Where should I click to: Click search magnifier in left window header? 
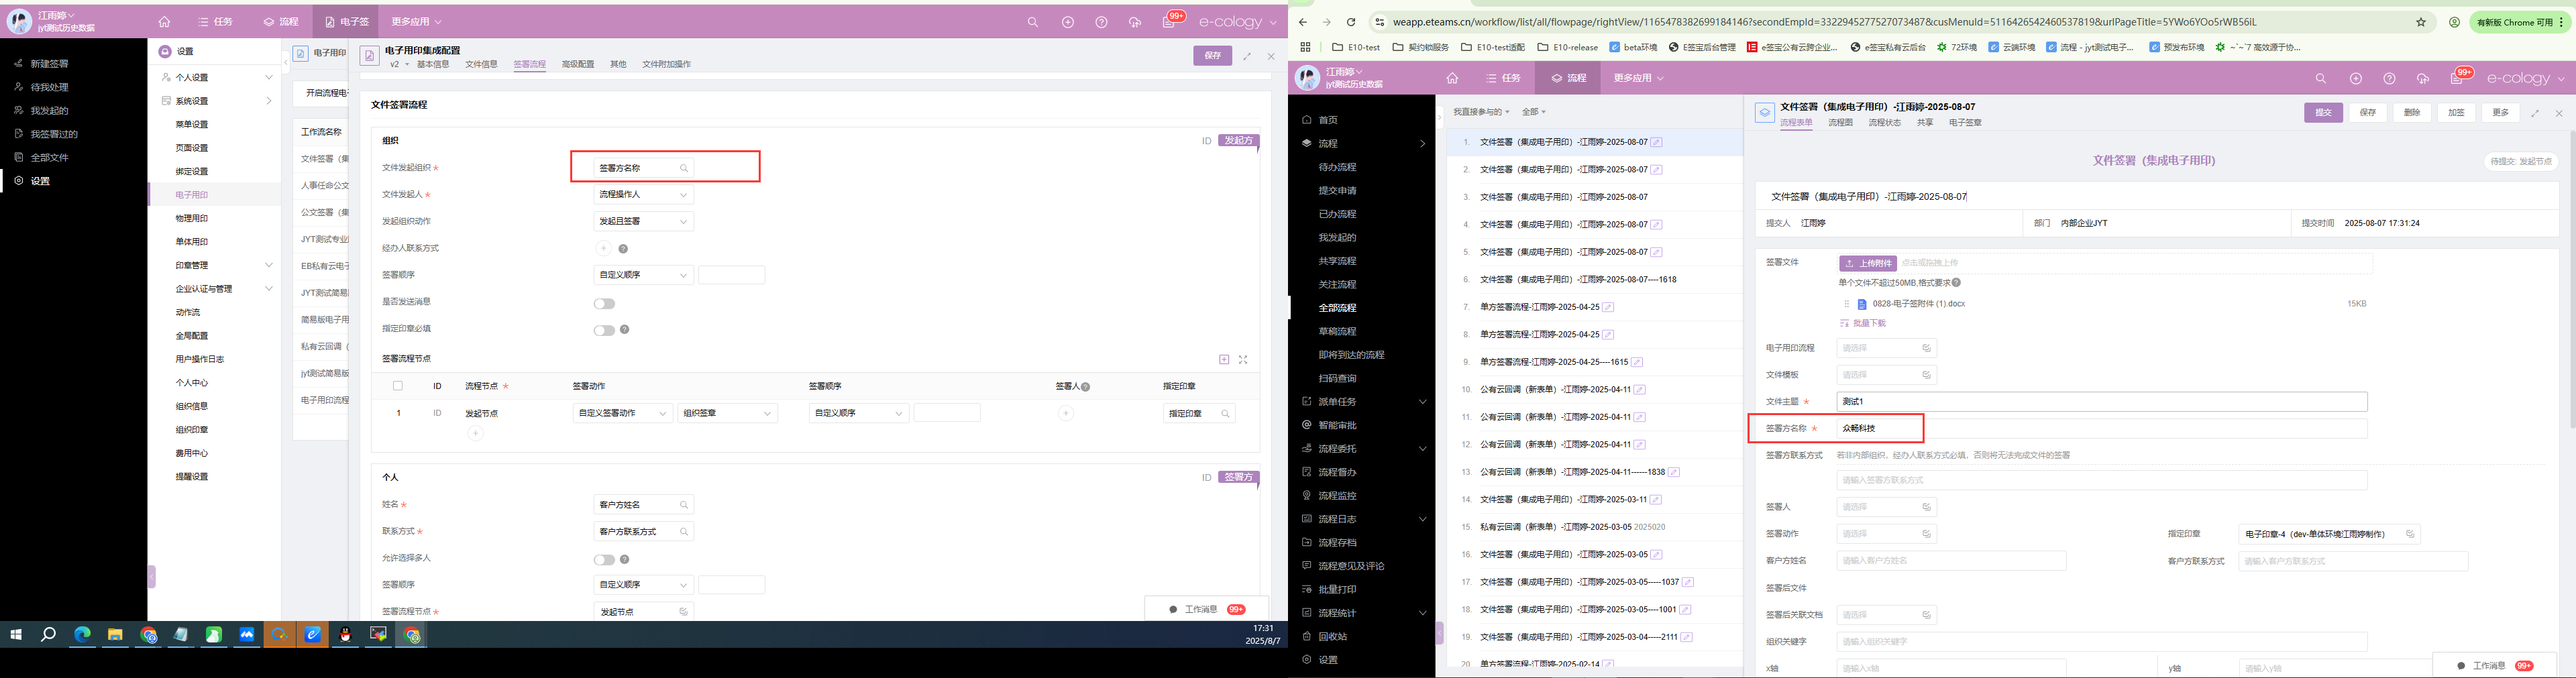pos(1033,22)
